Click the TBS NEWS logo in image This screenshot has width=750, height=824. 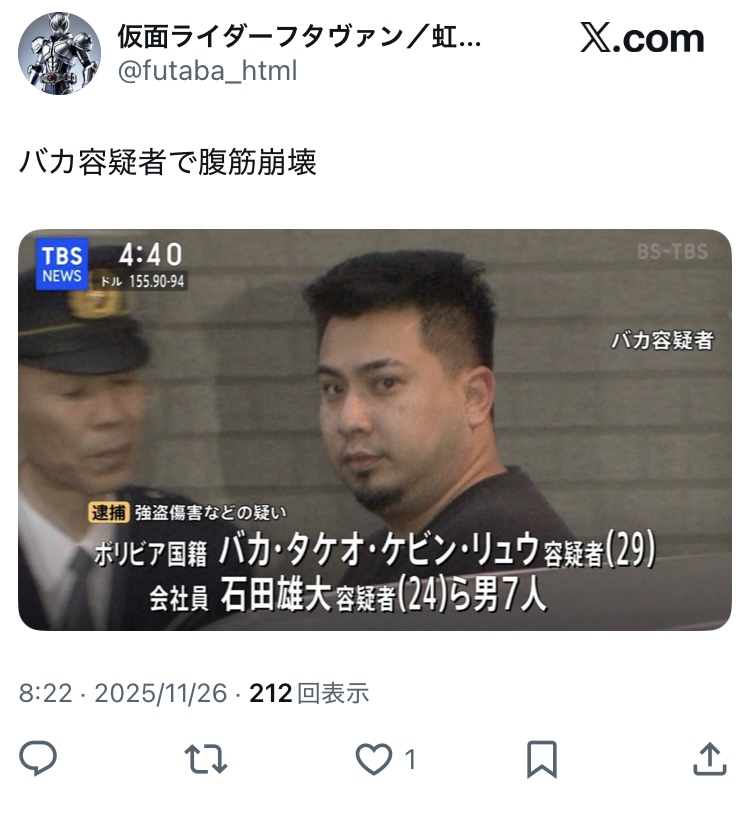click(62, 264)
